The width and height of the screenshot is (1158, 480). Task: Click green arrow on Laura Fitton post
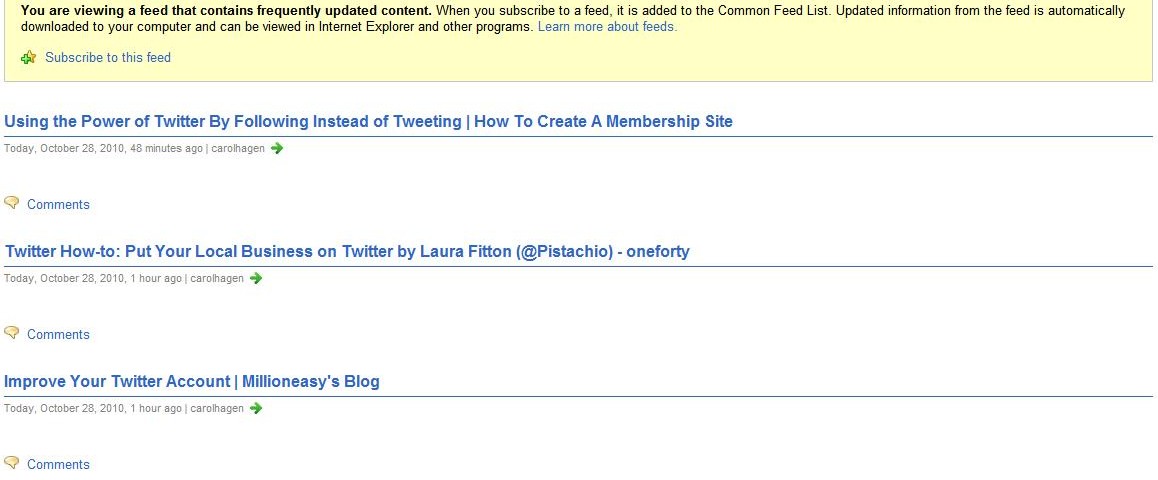coord(256,278)
